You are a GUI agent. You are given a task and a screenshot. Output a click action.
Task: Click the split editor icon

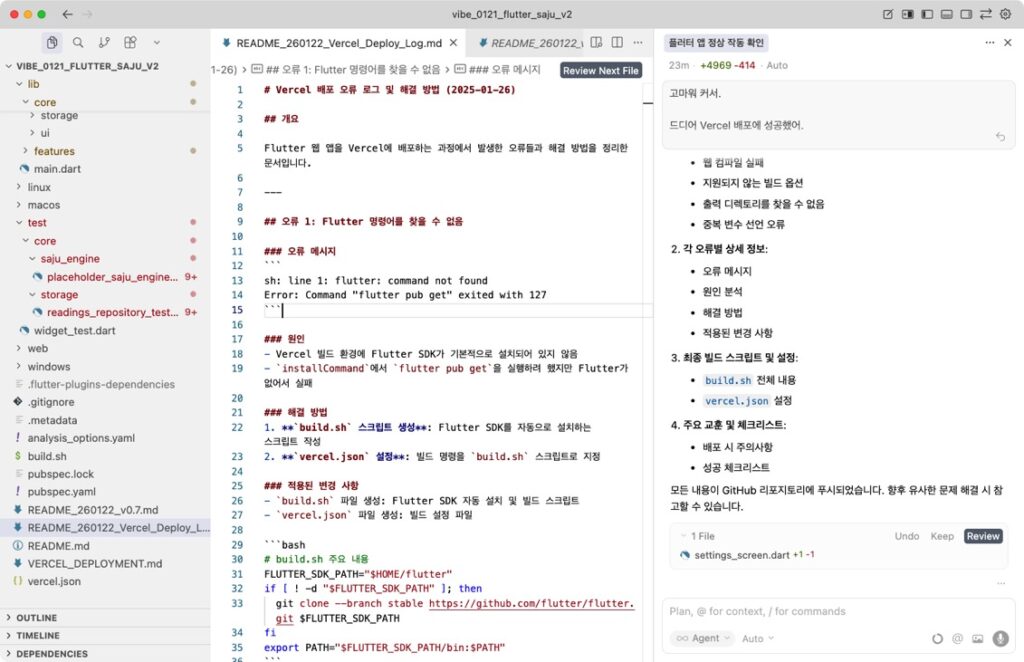[617, 43]
